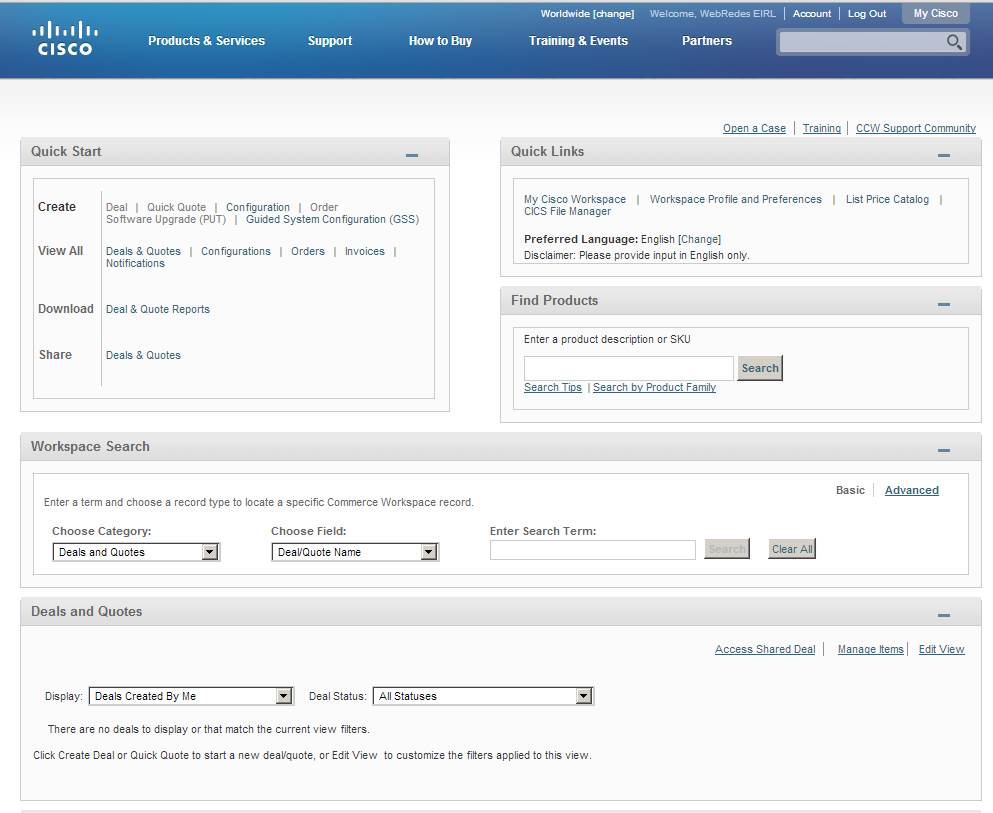This screenshot has height=813, width=993.
Task: Open Access Shared Deal
Action: click(765, 649)
